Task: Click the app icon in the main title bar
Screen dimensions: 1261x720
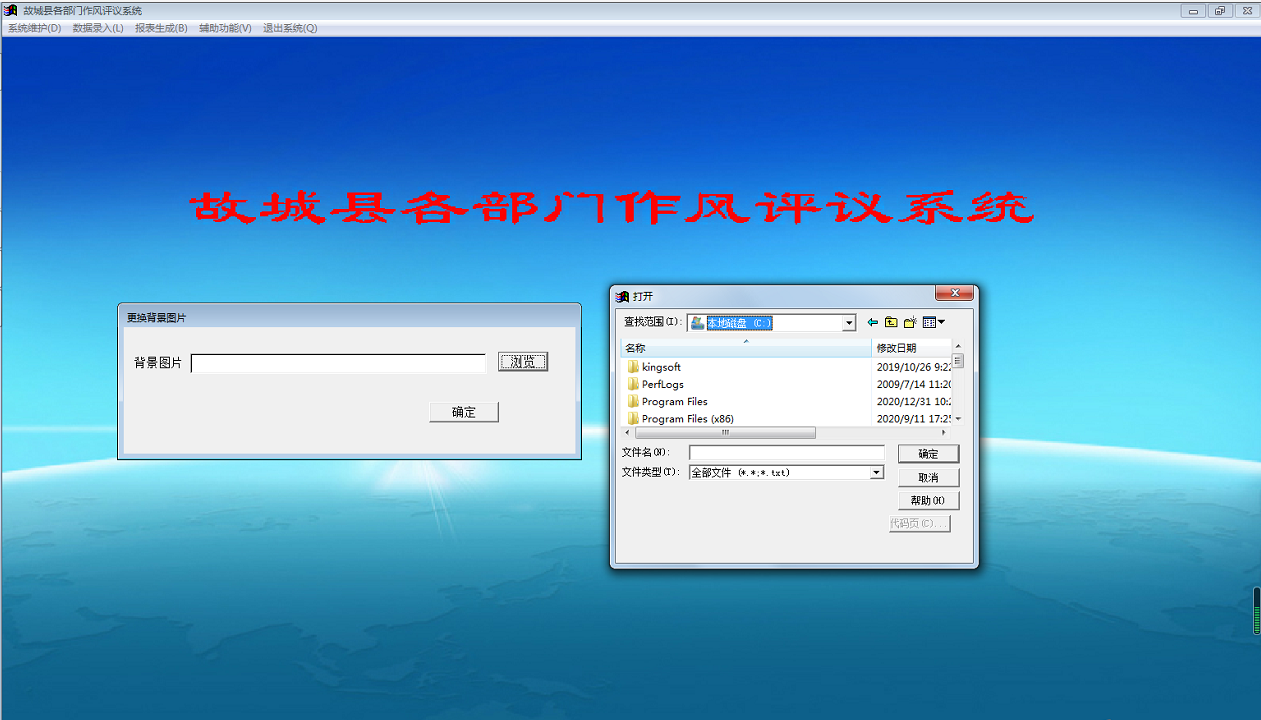Action: pyautogui.click(x=12, y=10)
